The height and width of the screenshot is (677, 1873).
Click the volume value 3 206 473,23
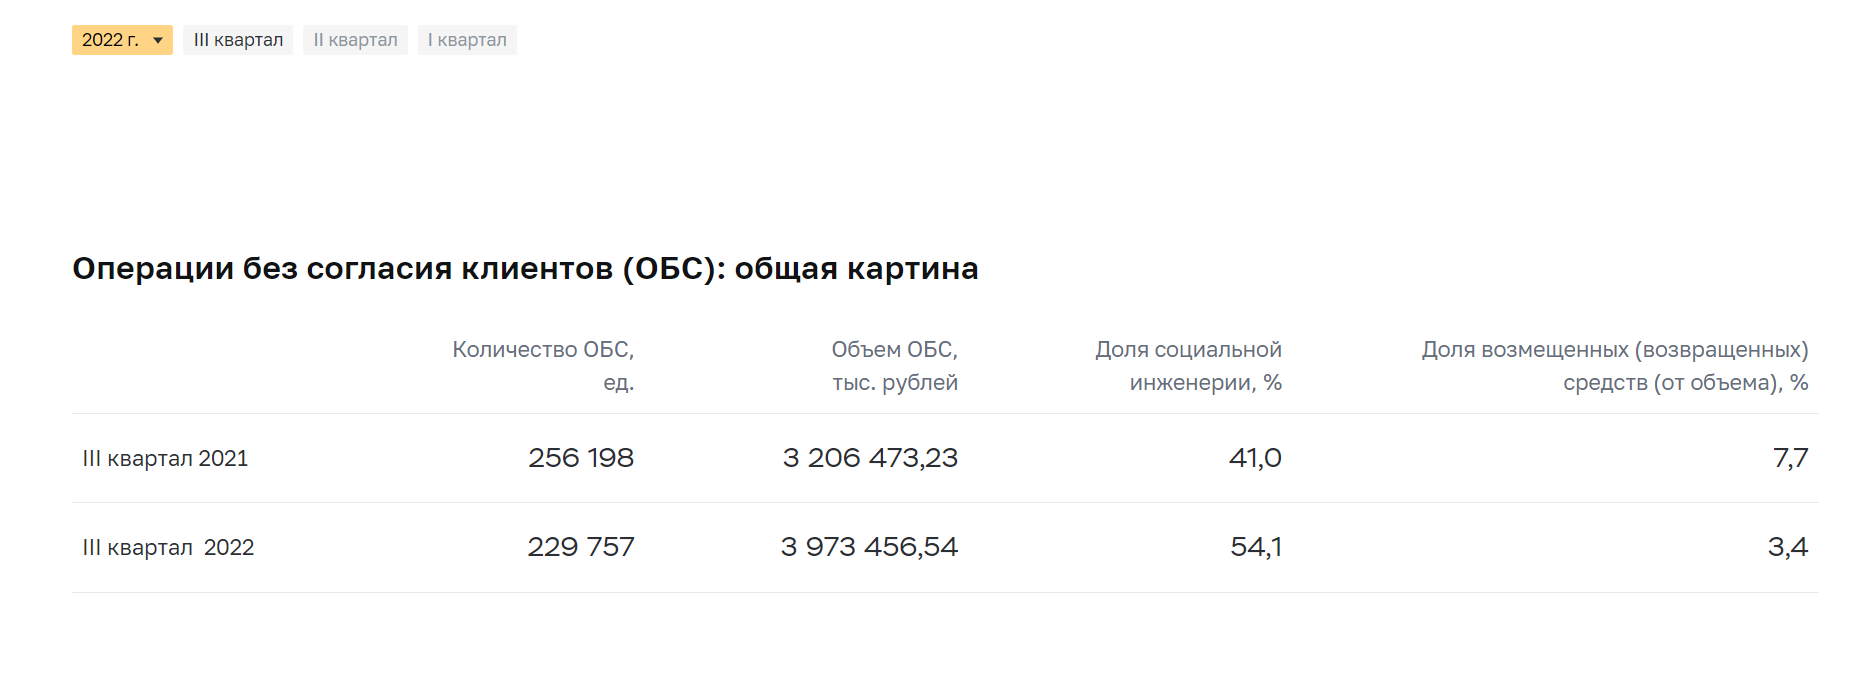coord(870,458)
